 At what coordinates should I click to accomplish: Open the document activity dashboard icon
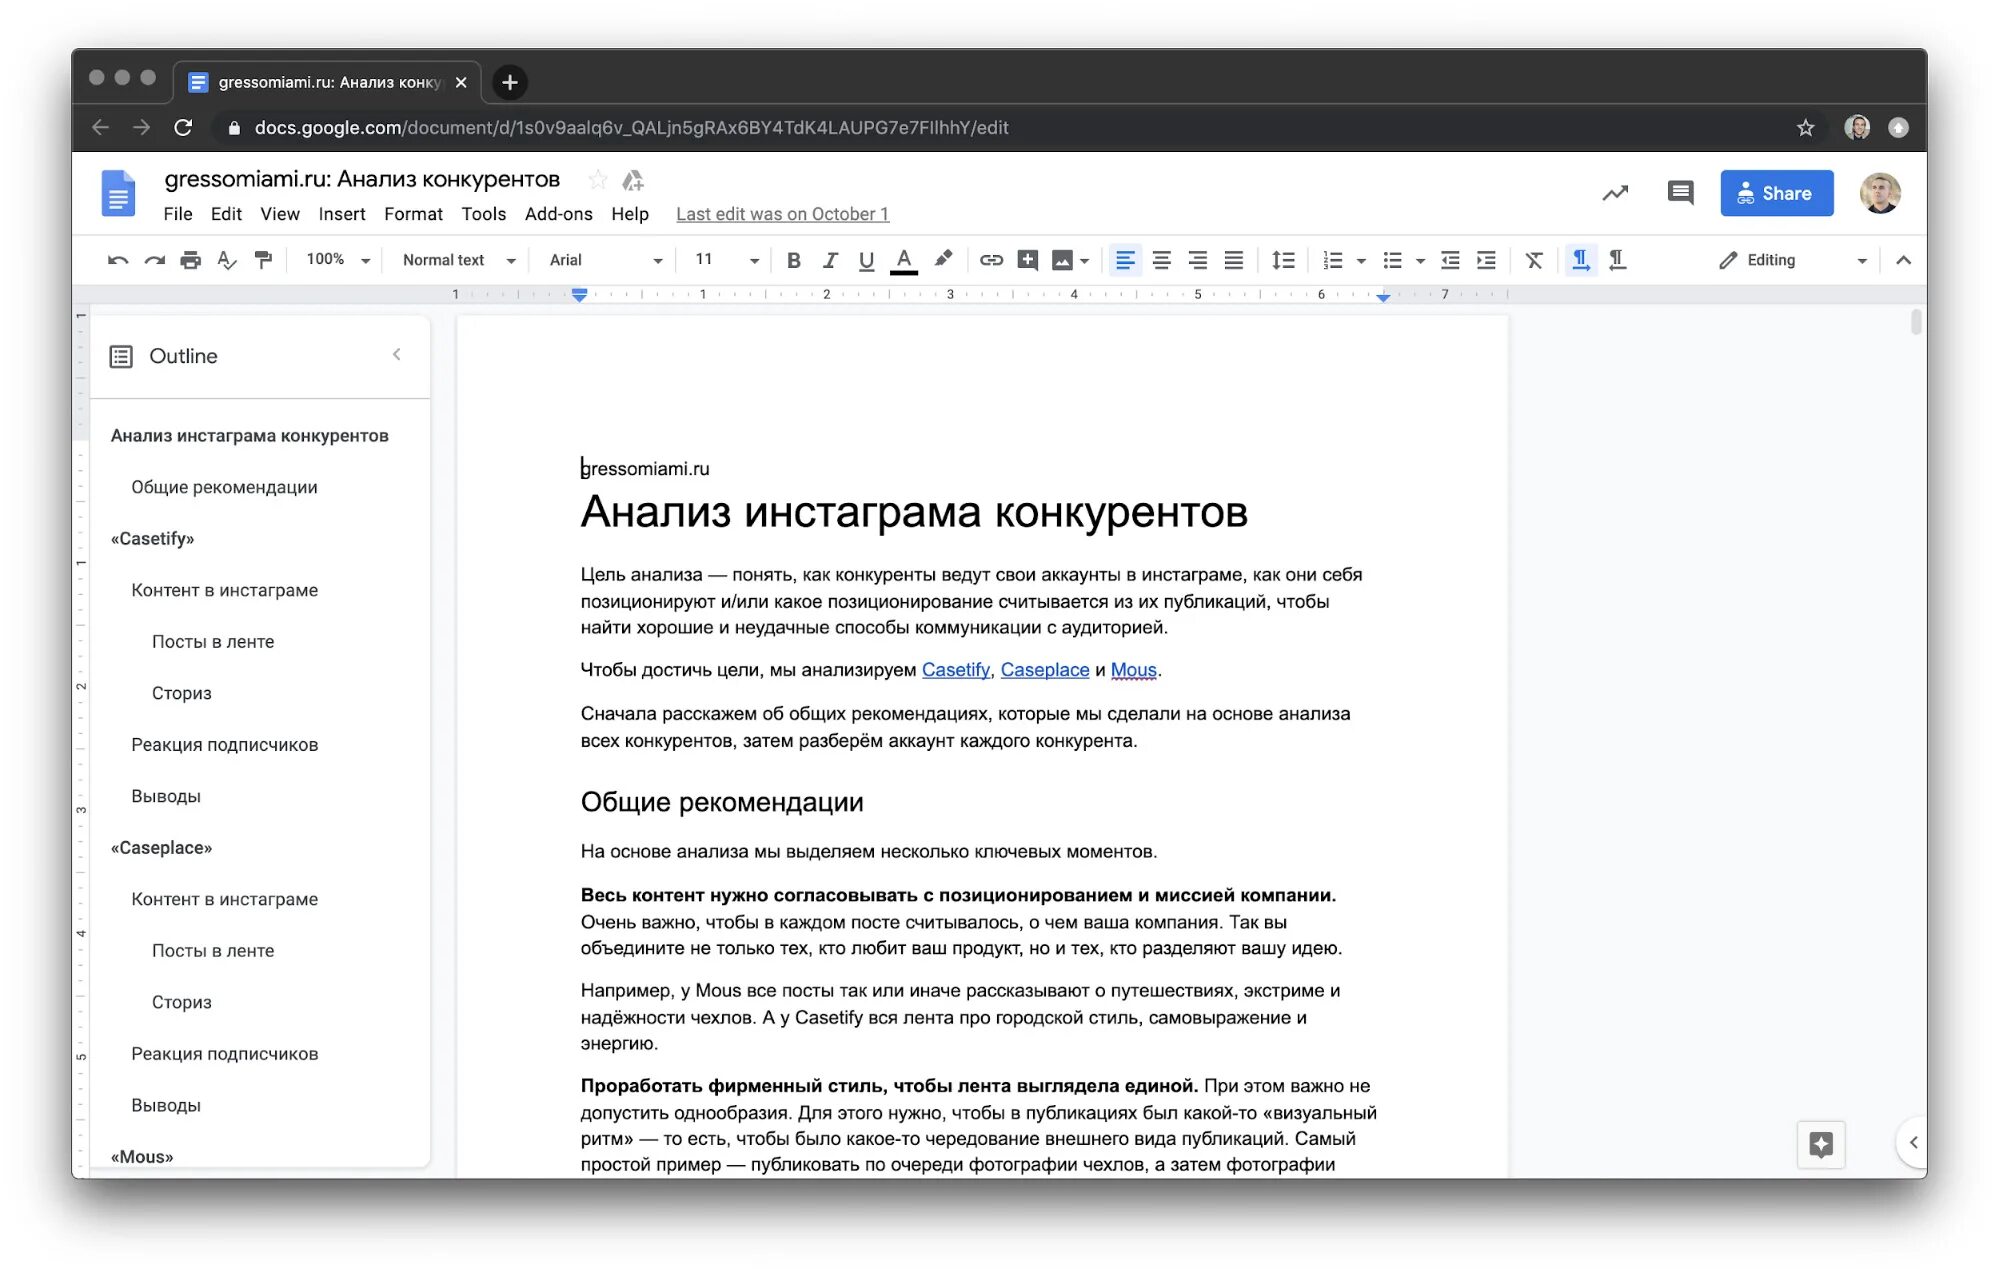tap(1615, 192)
